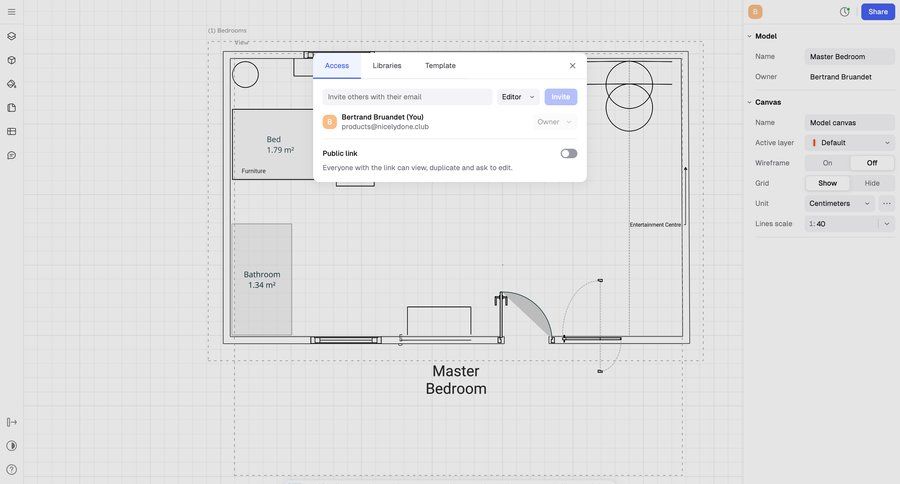Click the Invite button

[x=561, y=97]
